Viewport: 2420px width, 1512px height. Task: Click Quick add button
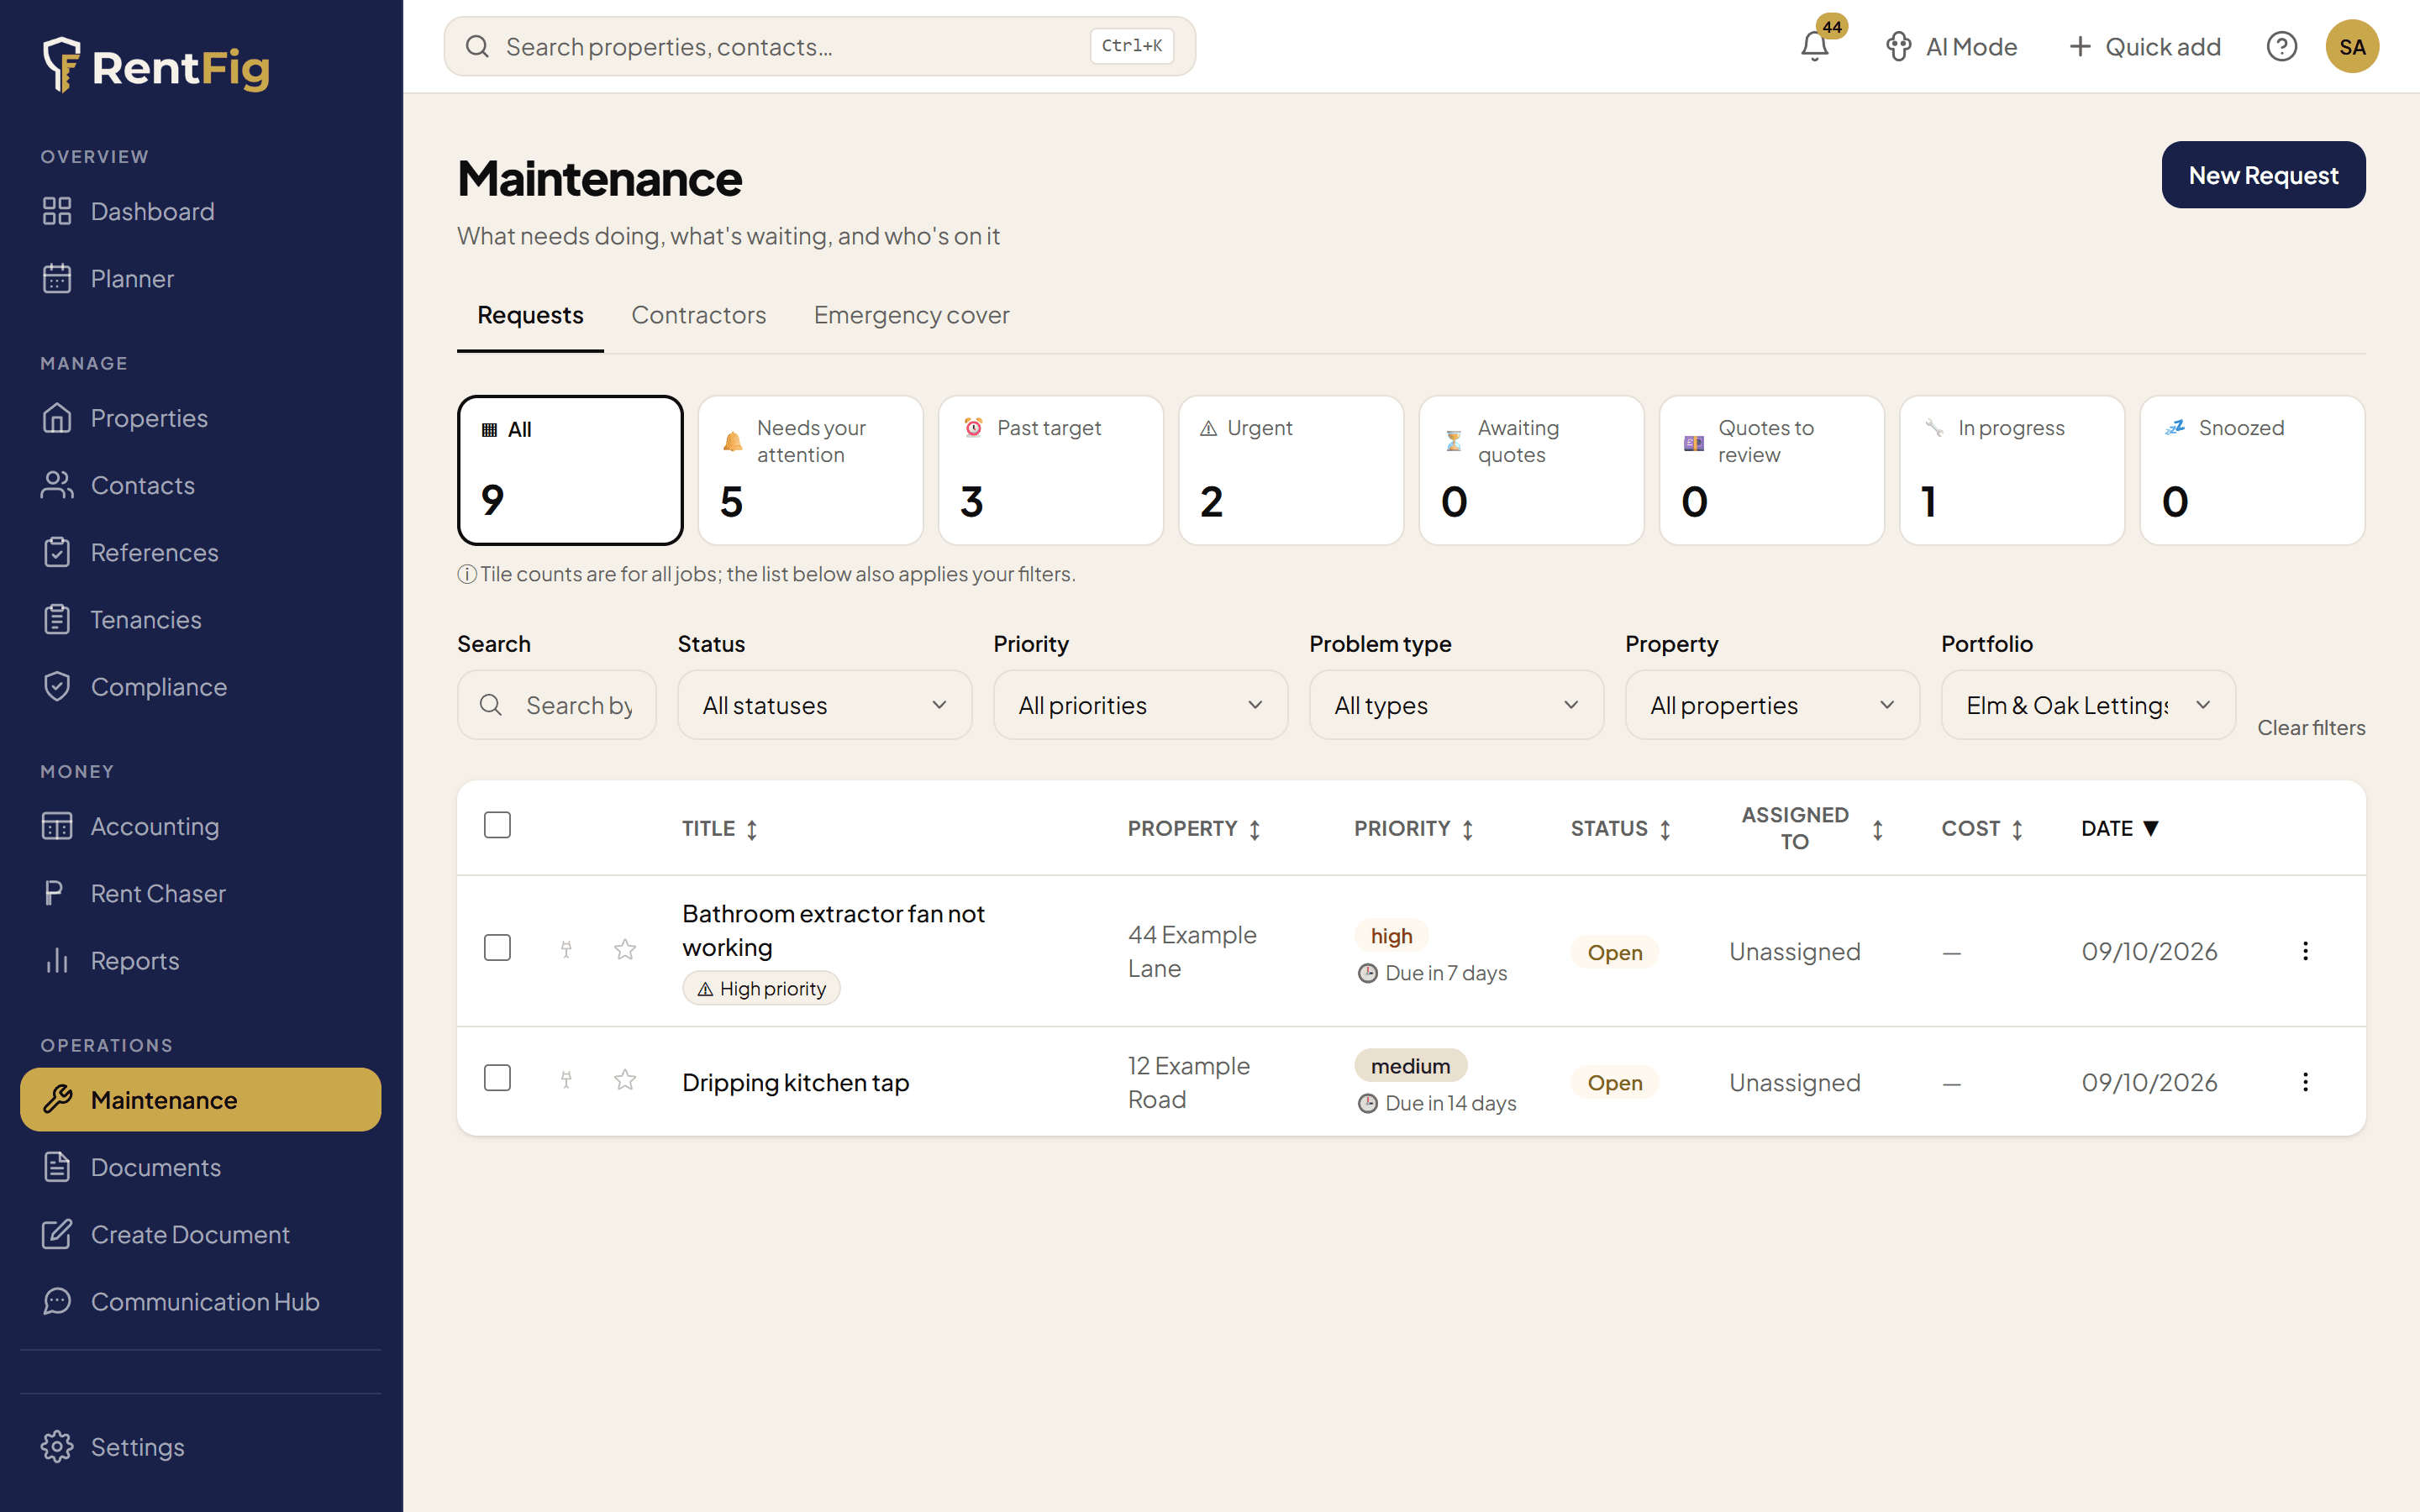[x=2144, y=46]
